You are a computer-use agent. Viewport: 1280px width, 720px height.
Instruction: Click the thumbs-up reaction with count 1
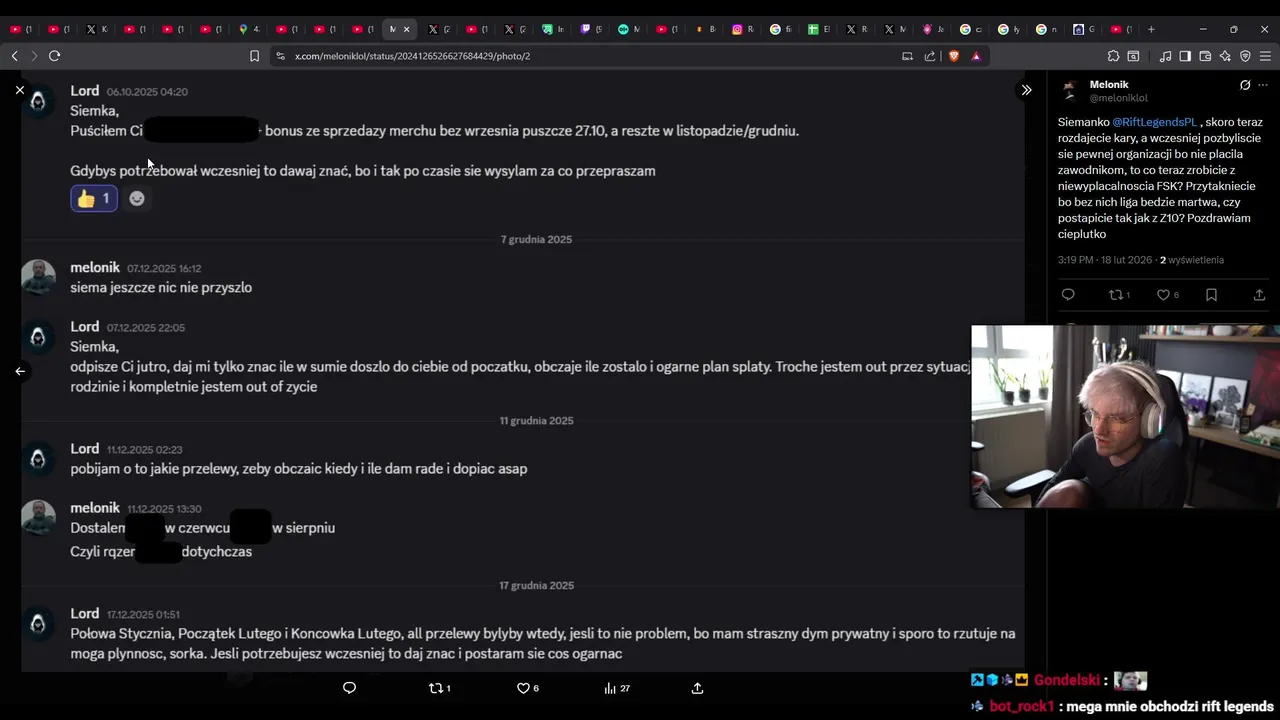pyautogui.click(x=94, y=198)
